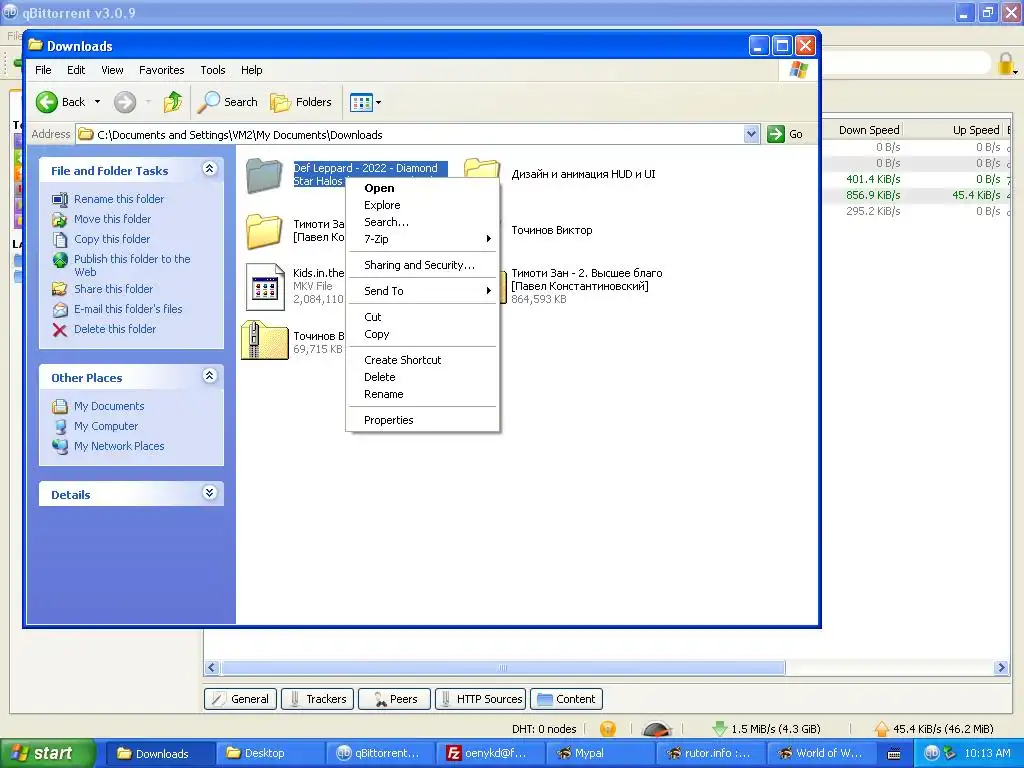Expand the Send To submenu
The width and height of the screenshot is (1024, 768).
[x=423, y=291]
